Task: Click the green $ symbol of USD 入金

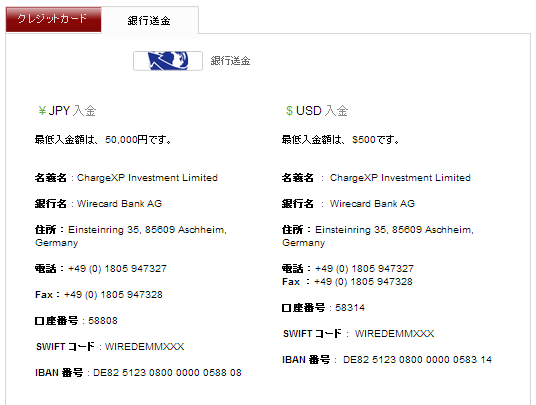Action: coord(289,111)
